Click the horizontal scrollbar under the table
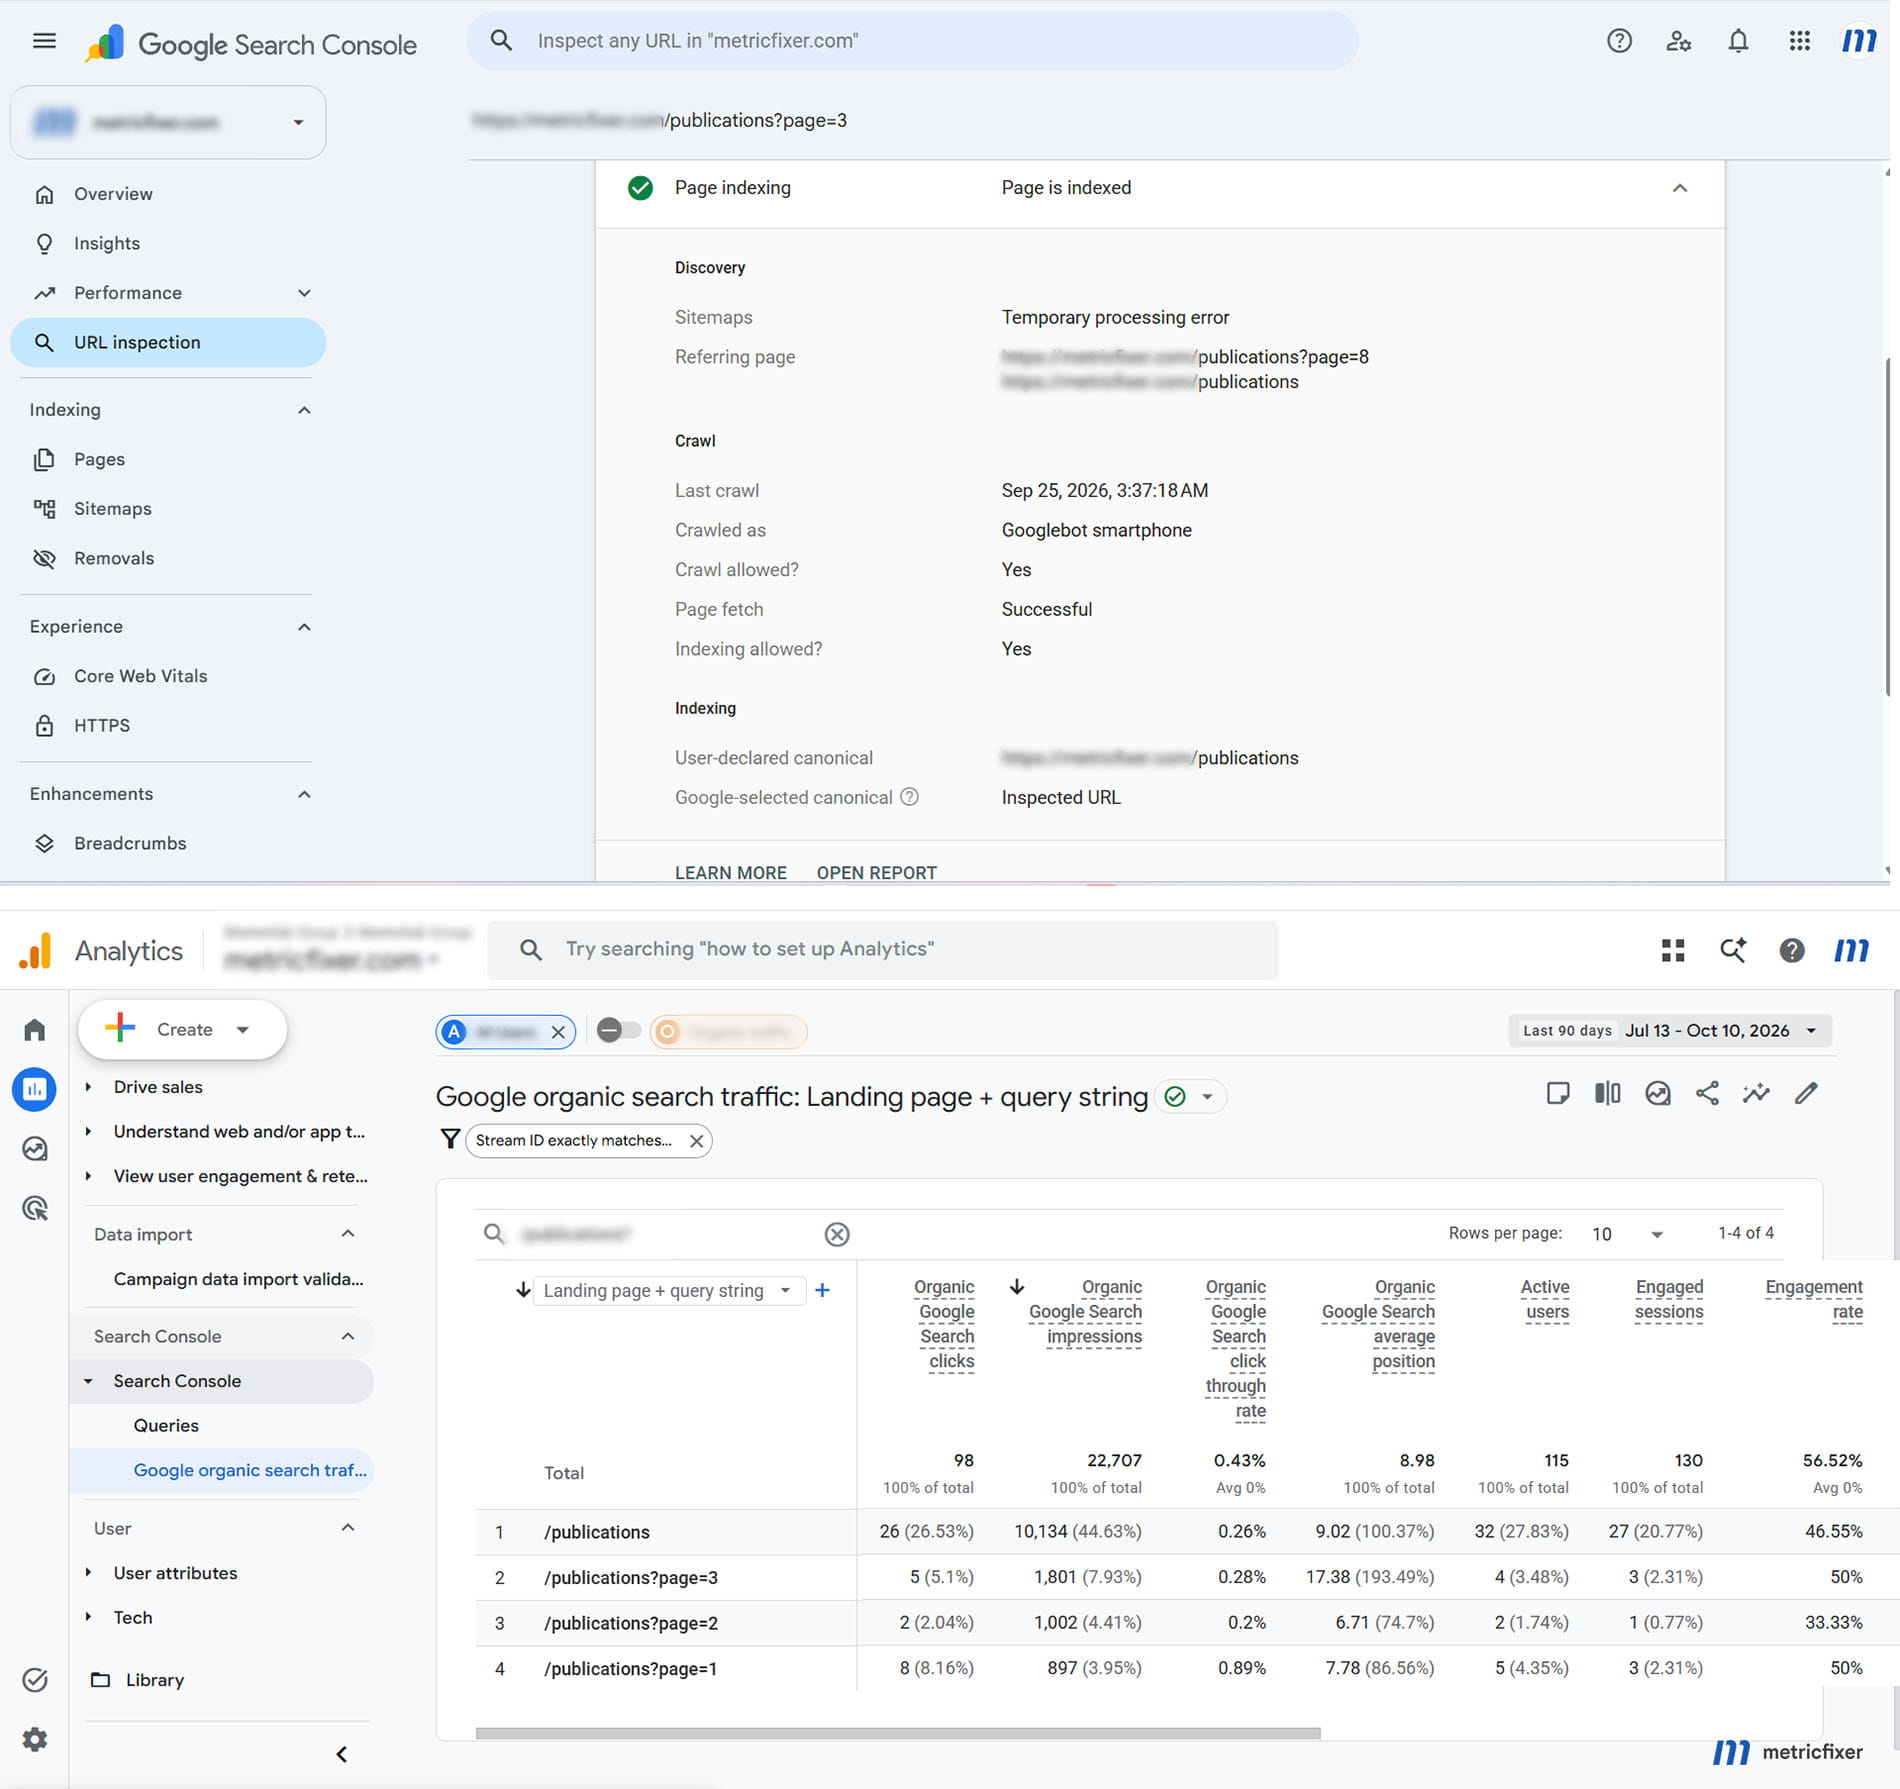 898,1733
